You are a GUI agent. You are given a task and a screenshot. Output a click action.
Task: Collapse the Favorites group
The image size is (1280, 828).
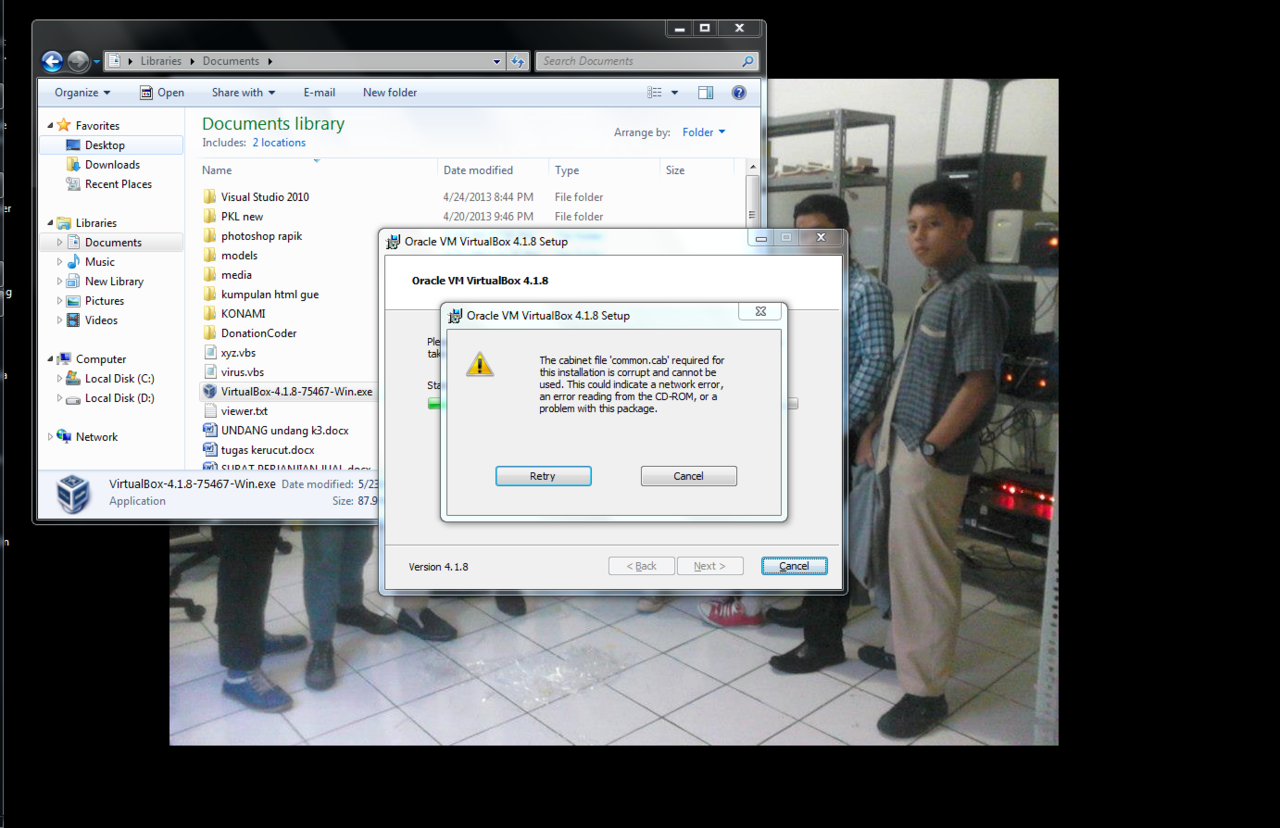50,126
